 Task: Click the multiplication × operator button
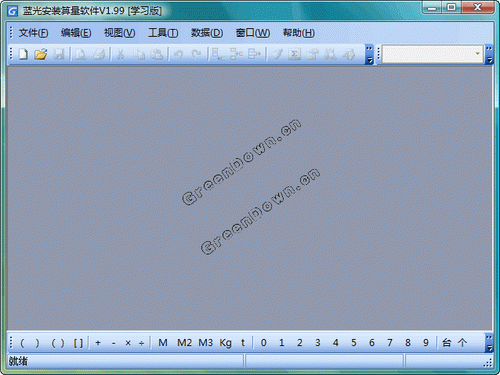[128, 343]
